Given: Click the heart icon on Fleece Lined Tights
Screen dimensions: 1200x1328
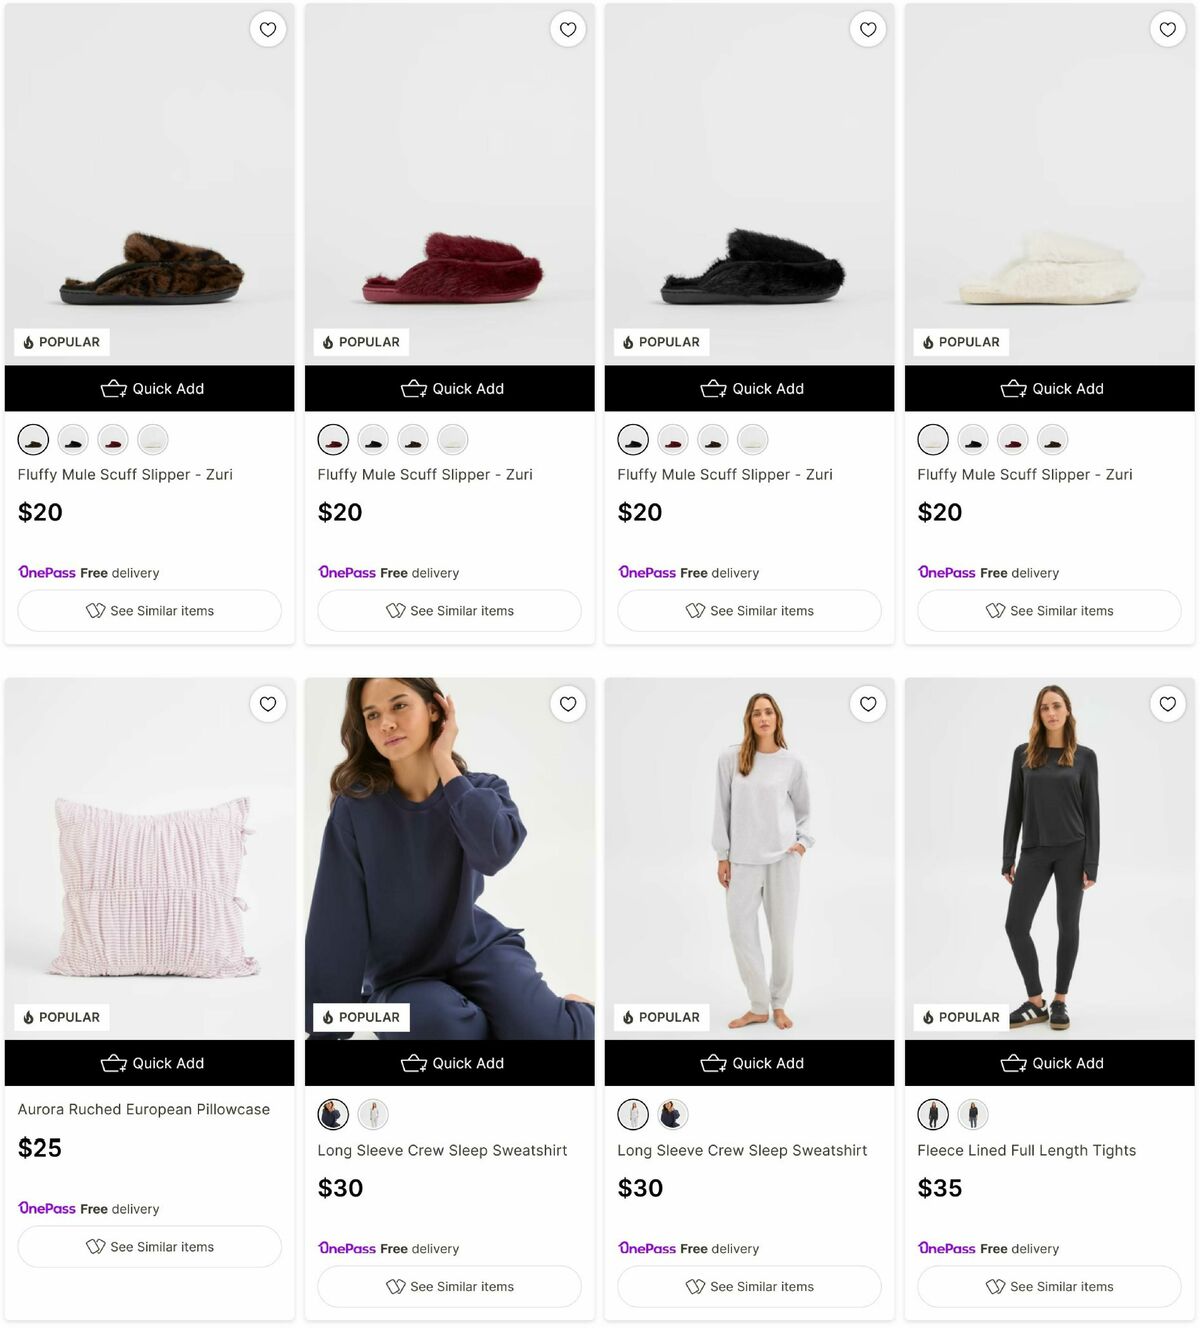Looking at the screenshot, I should coord(1167,704).
